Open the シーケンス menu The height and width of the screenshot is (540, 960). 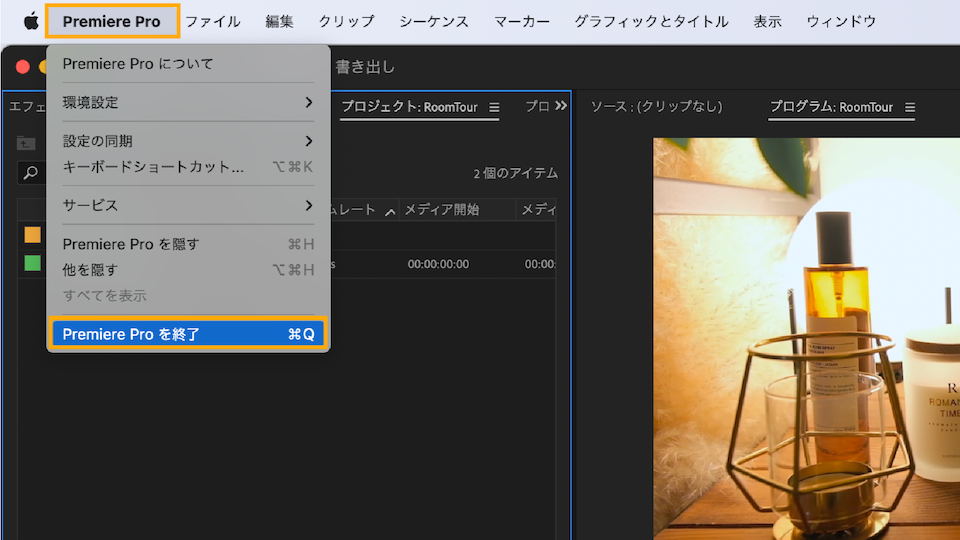tap(434, 21)
